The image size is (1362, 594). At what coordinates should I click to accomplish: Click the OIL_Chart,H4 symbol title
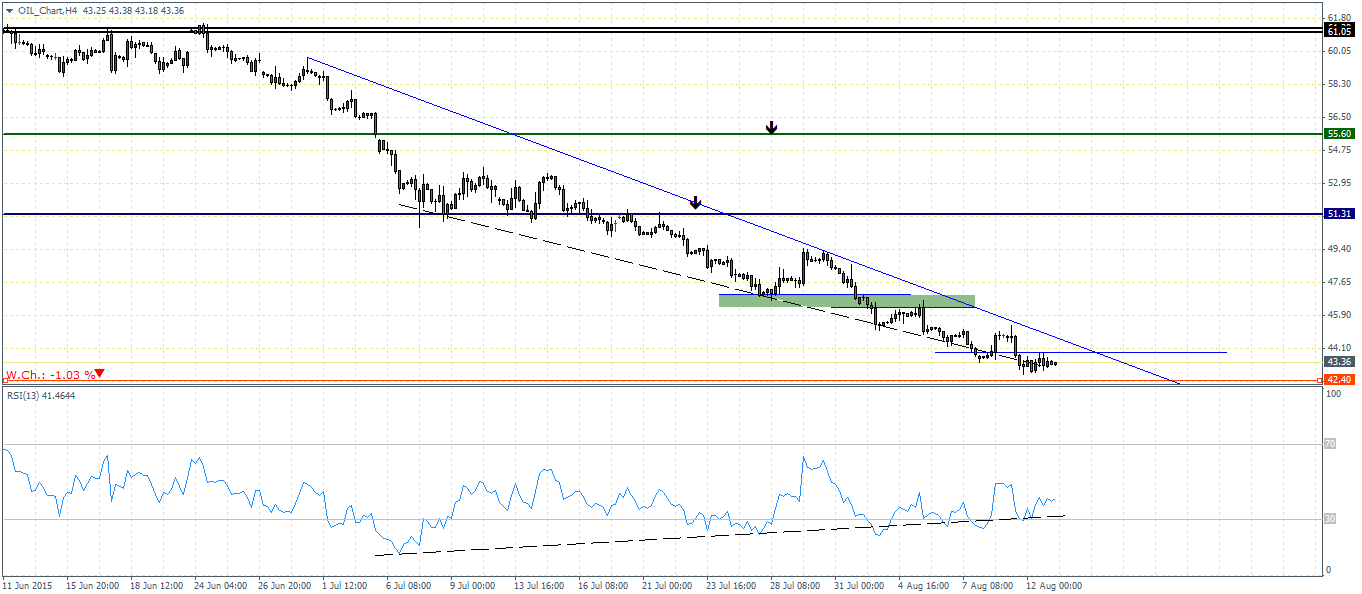[x=43, y=9]
